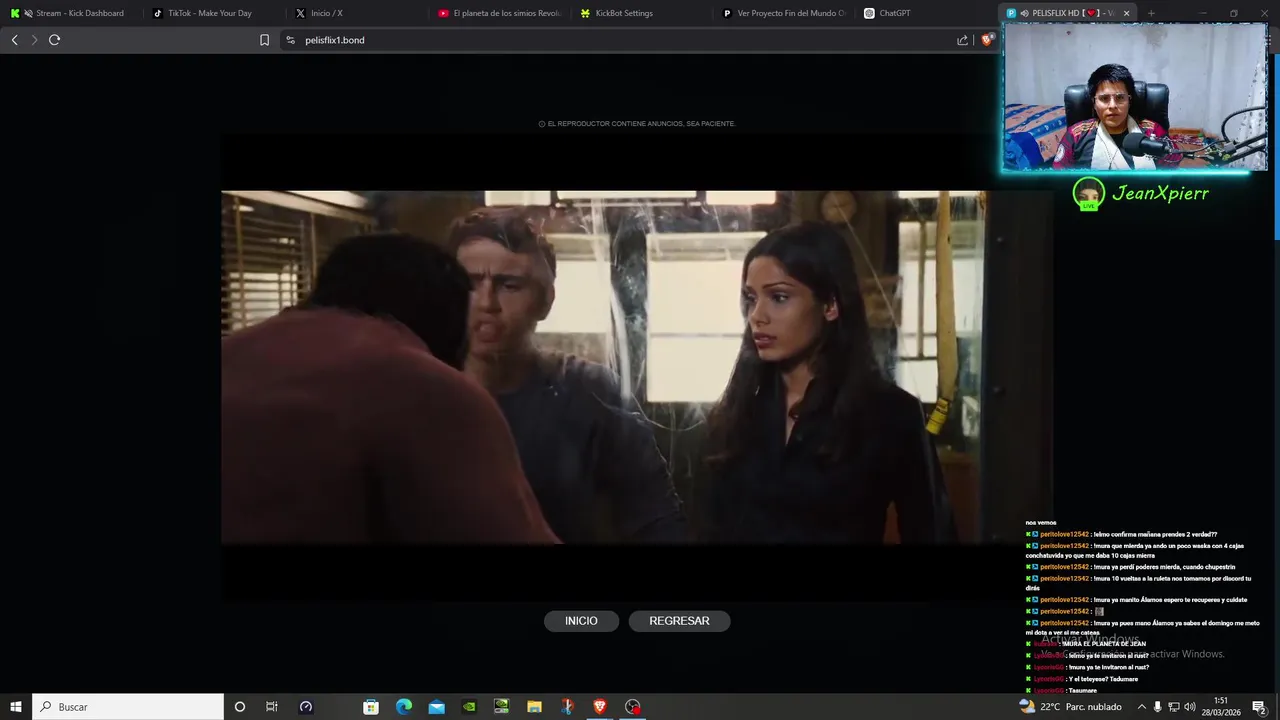The image size is (1280, 720).
Task: Open the Mail app on the taskbar
Action: pyautogui.click(x=436, y=706)
